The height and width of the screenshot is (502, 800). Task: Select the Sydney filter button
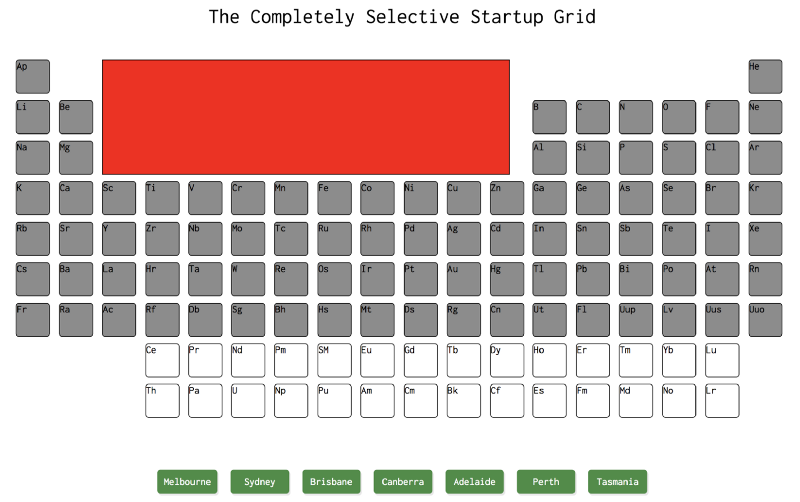tap(260, 482)
